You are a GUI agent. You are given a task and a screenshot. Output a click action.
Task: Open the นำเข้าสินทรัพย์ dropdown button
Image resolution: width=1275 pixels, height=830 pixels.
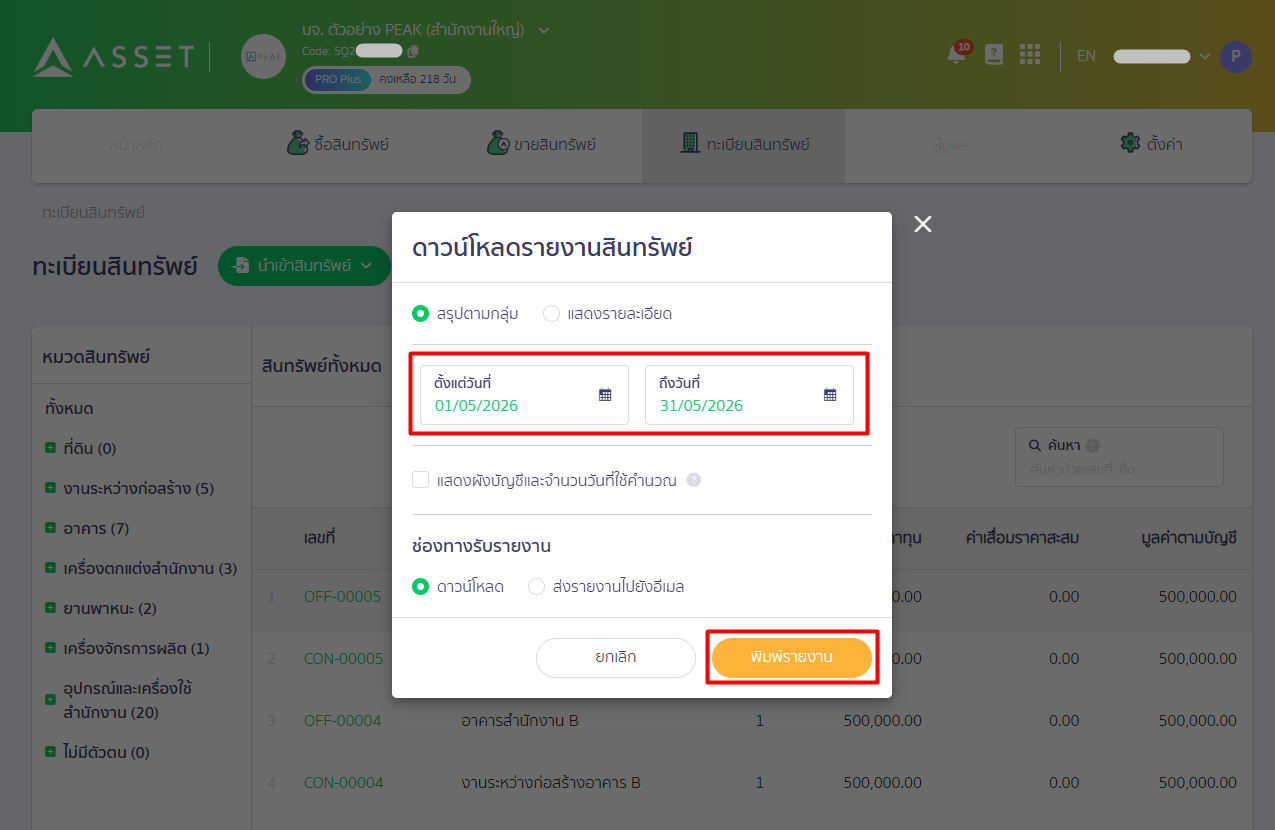pyautogui.click(x=304, y=266)
